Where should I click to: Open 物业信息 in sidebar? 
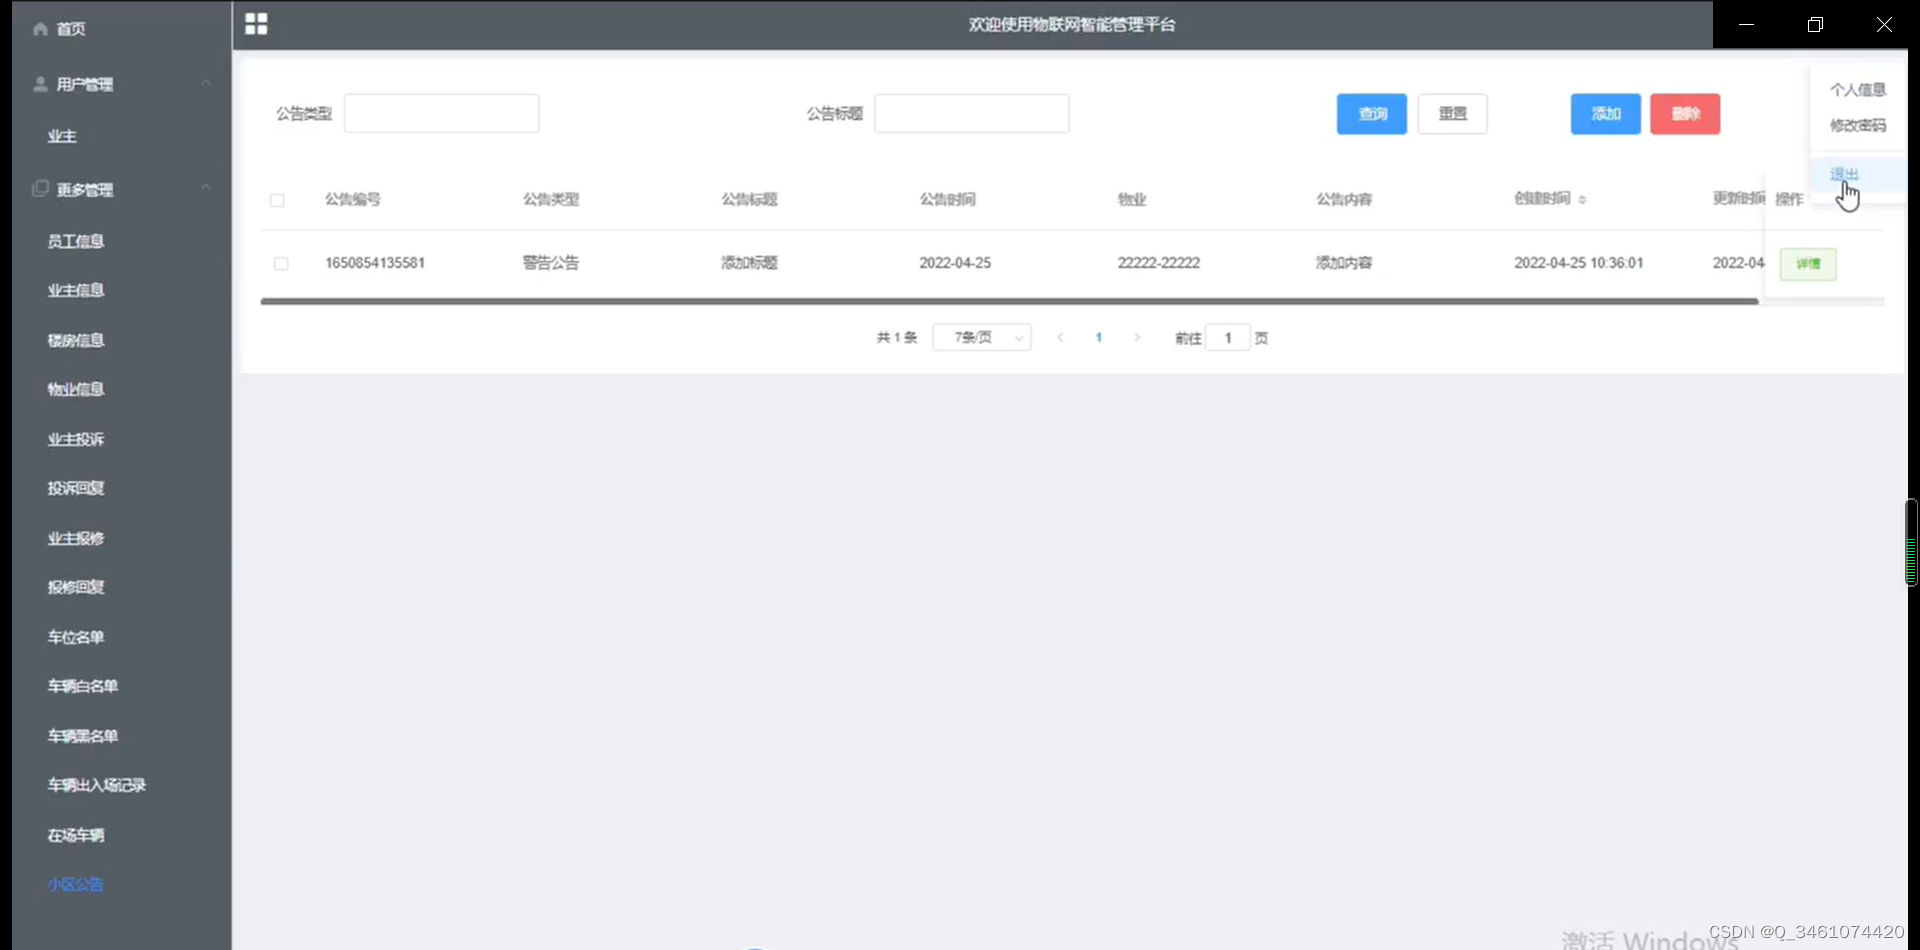click(76, 389)
